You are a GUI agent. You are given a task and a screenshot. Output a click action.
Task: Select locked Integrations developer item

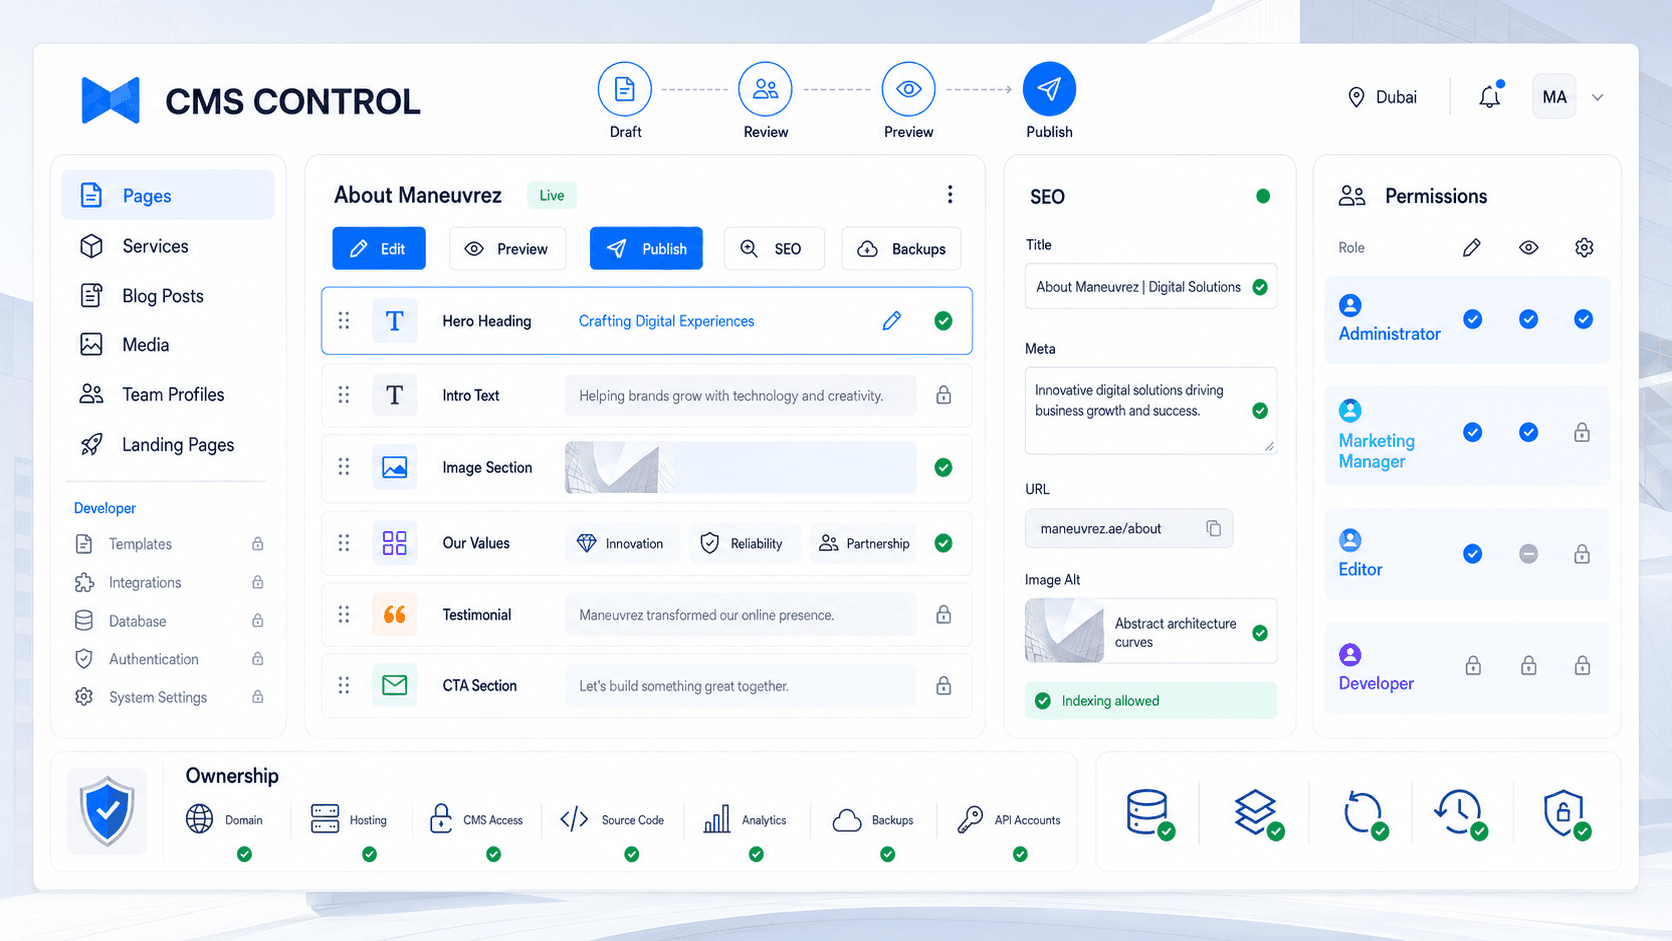click(169, 582)
